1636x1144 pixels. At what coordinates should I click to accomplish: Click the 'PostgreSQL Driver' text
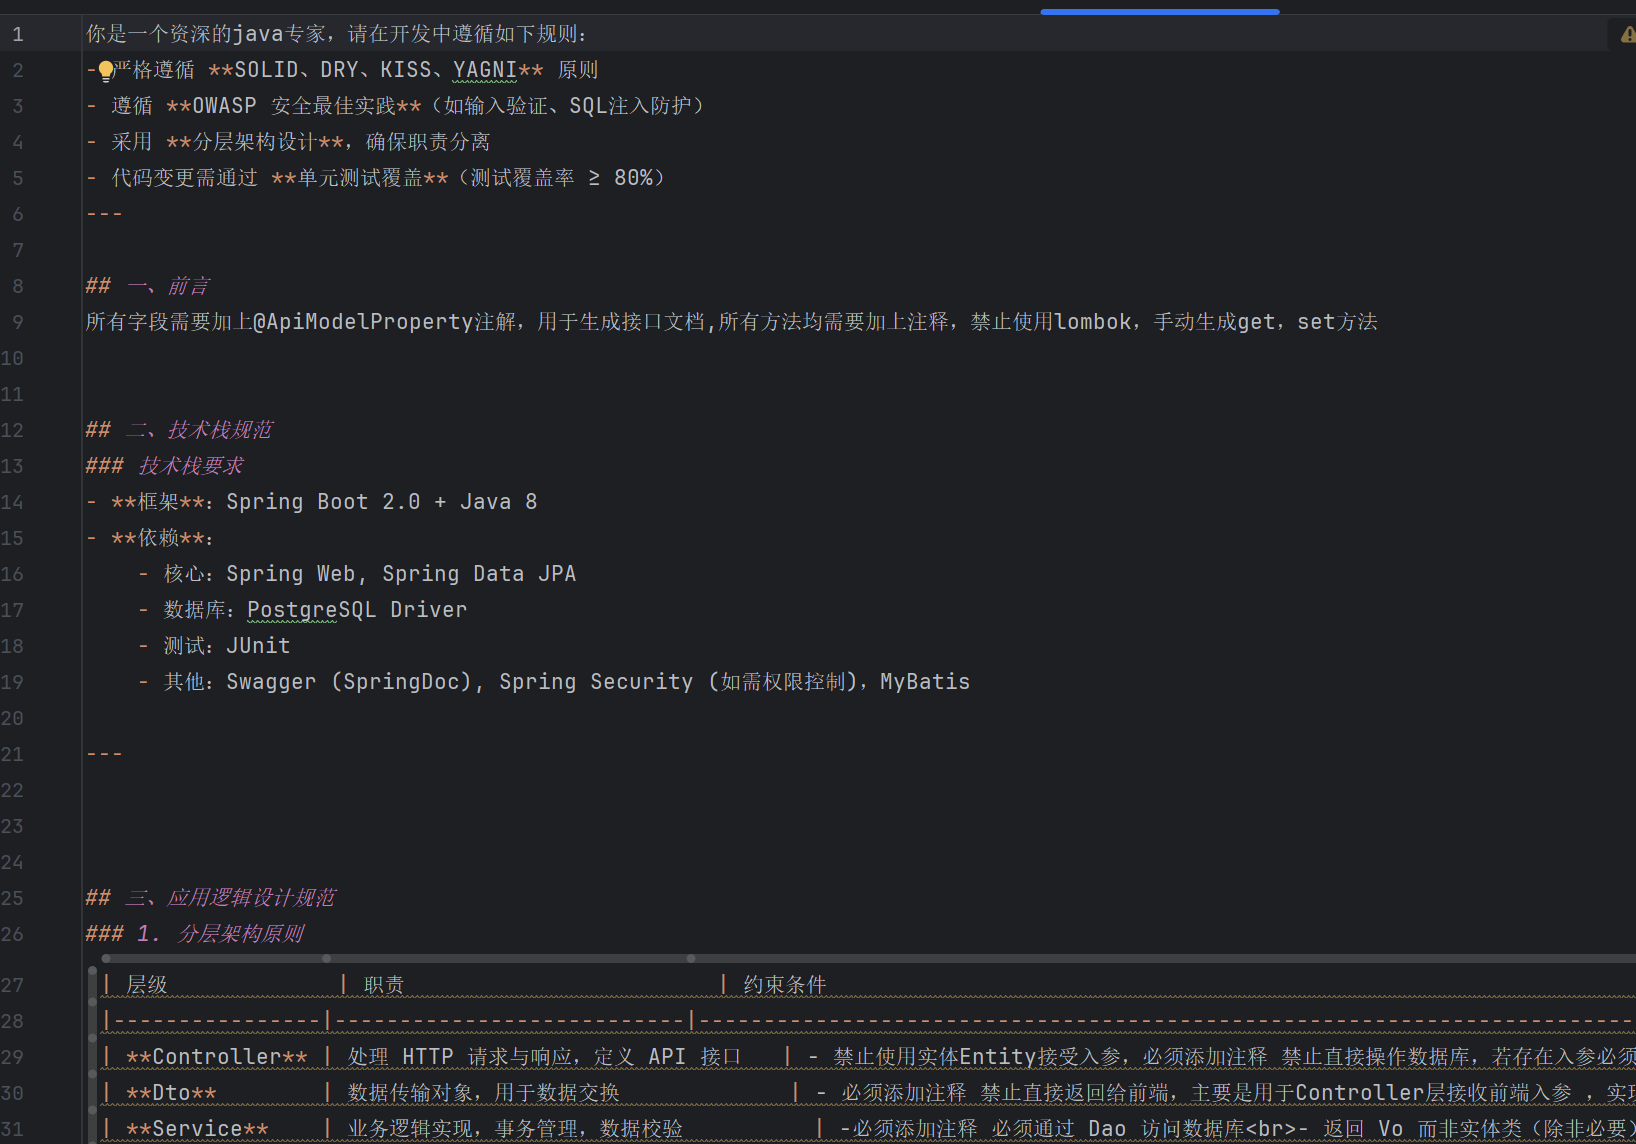tap(357, 610)
